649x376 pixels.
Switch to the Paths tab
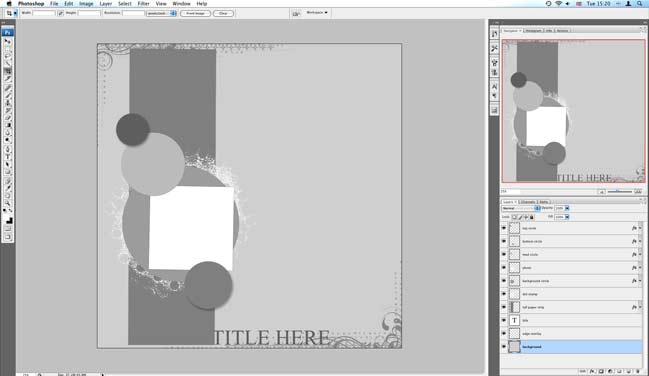pos(543,202)
